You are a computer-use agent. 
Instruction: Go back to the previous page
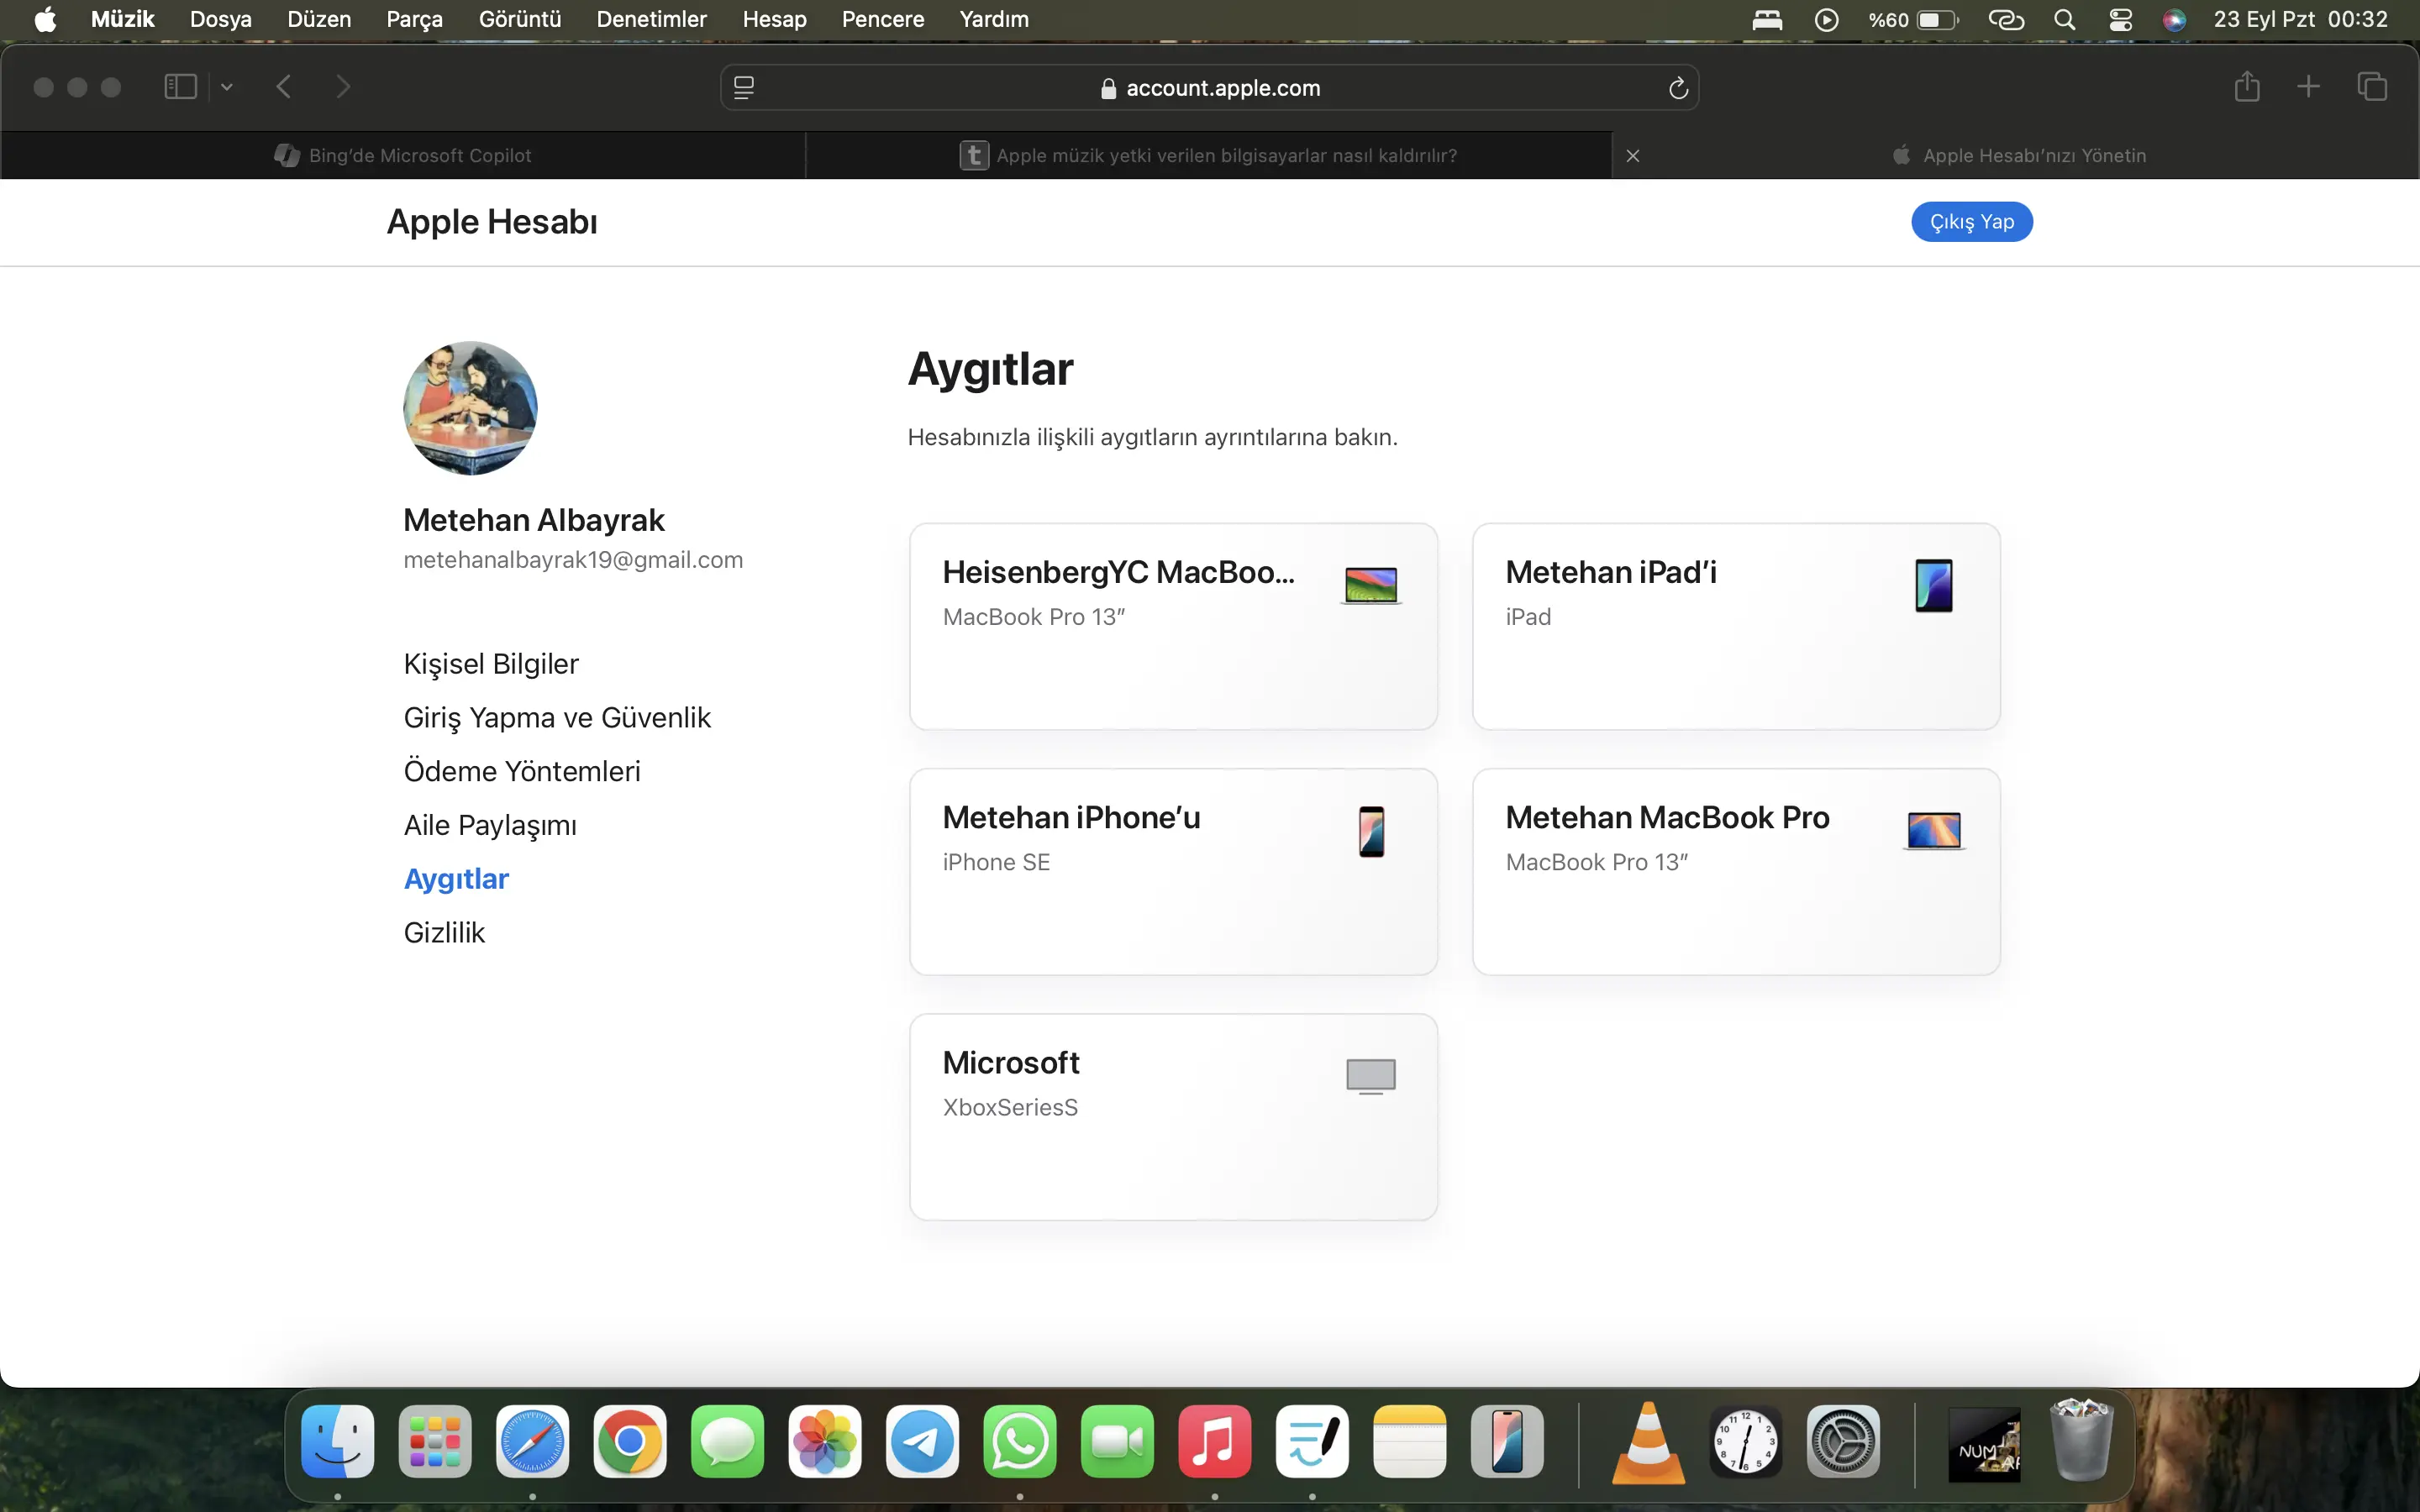coord(284,87)
